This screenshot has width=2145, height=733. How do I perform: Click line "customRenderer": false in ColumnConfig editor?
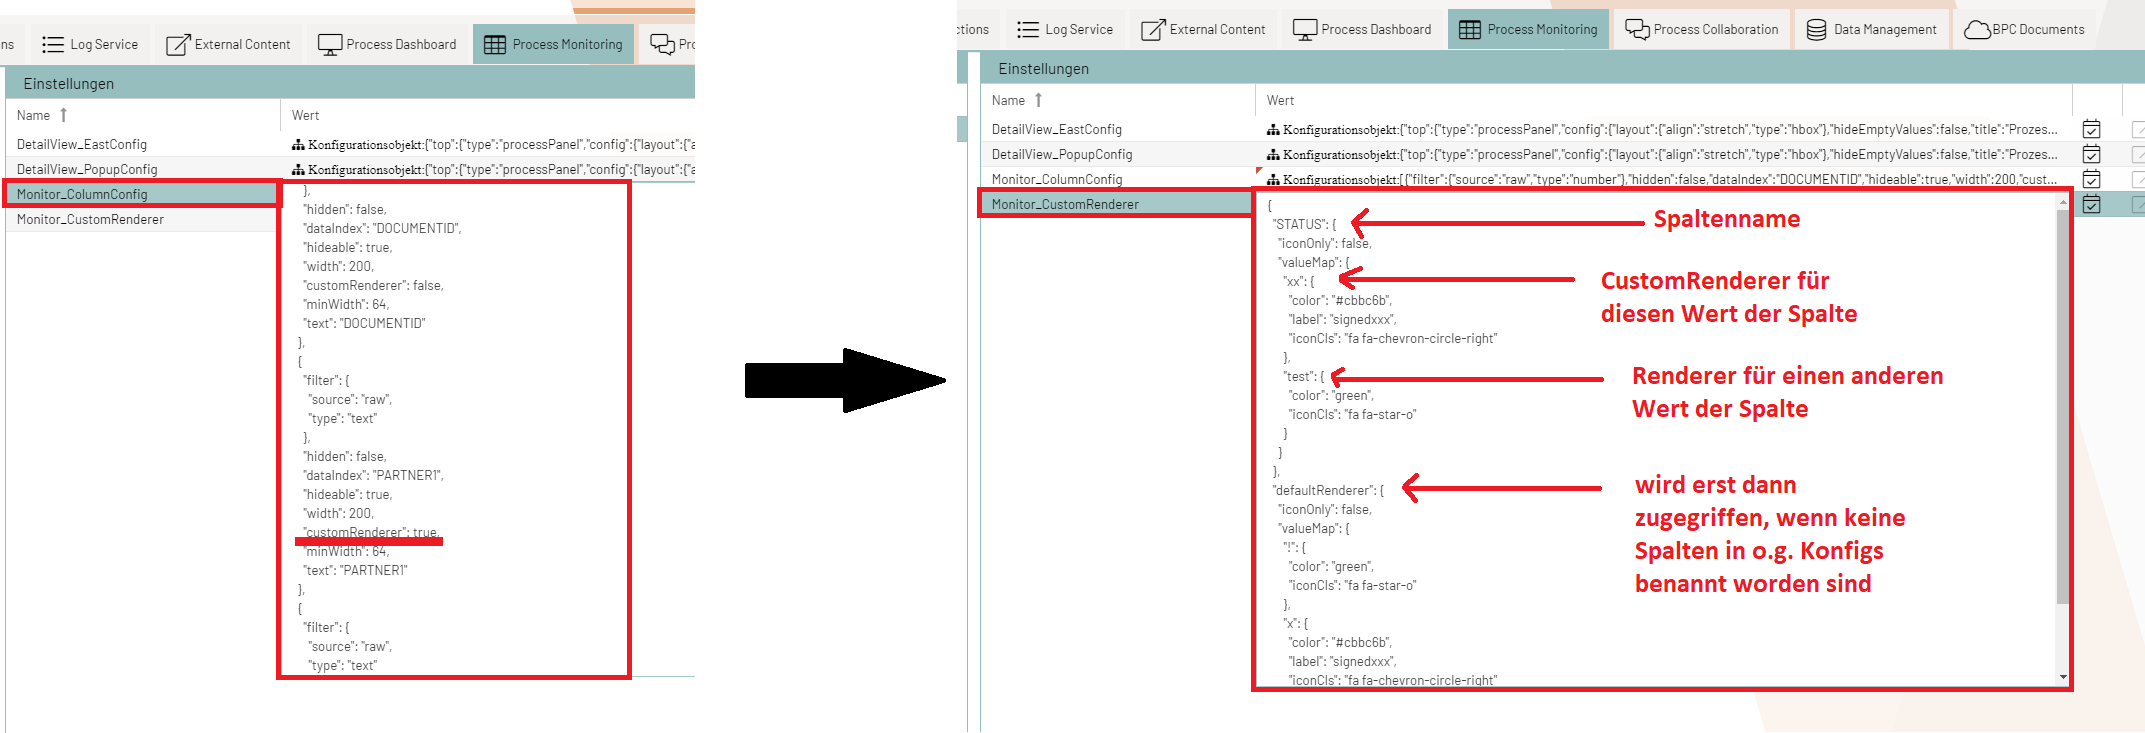373,285
